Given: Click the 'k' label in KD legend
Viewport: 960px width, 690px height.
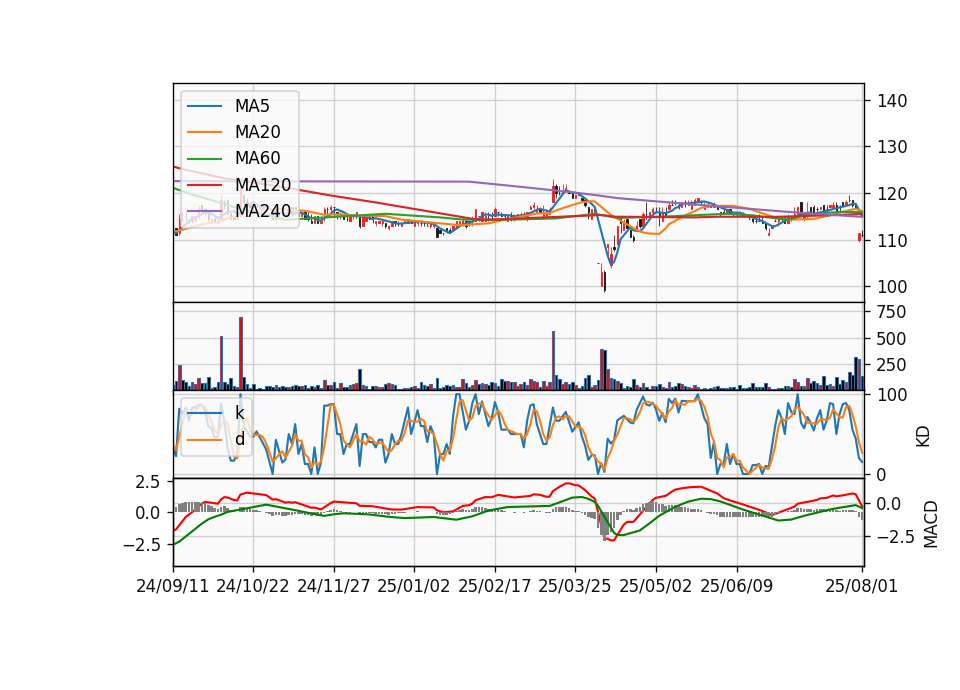Looking at the screenshot, I should [239, 413].
